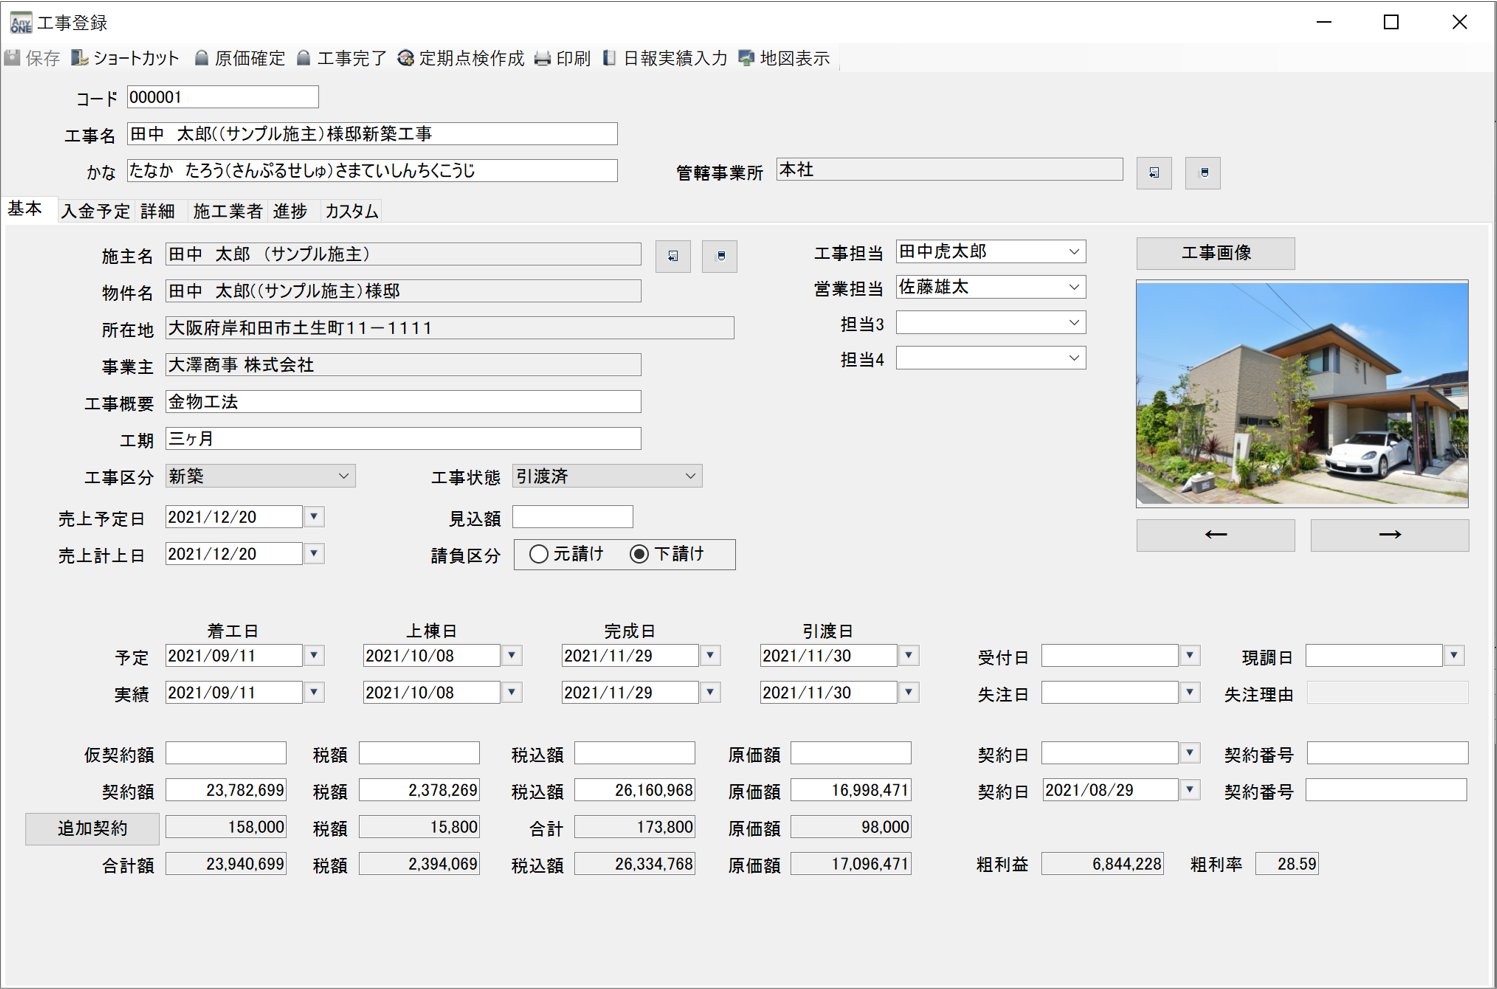The image size is (1497, 989).
Task: Open the 工事区分 dropdown list
Action: point(344,475)
